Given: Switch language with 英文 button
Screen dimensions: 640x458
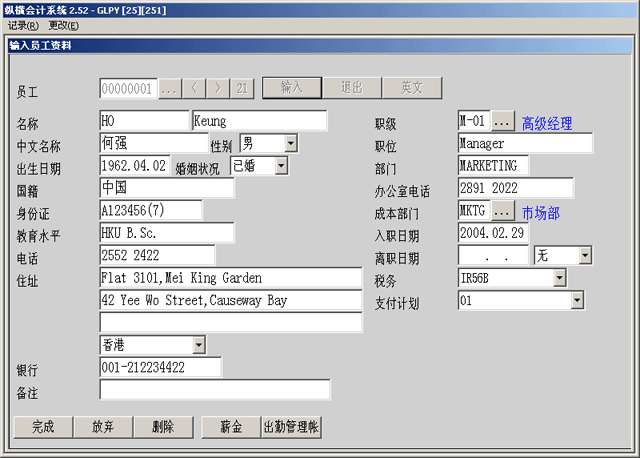Looking at the screenshot, I should (x=412, y=88).
